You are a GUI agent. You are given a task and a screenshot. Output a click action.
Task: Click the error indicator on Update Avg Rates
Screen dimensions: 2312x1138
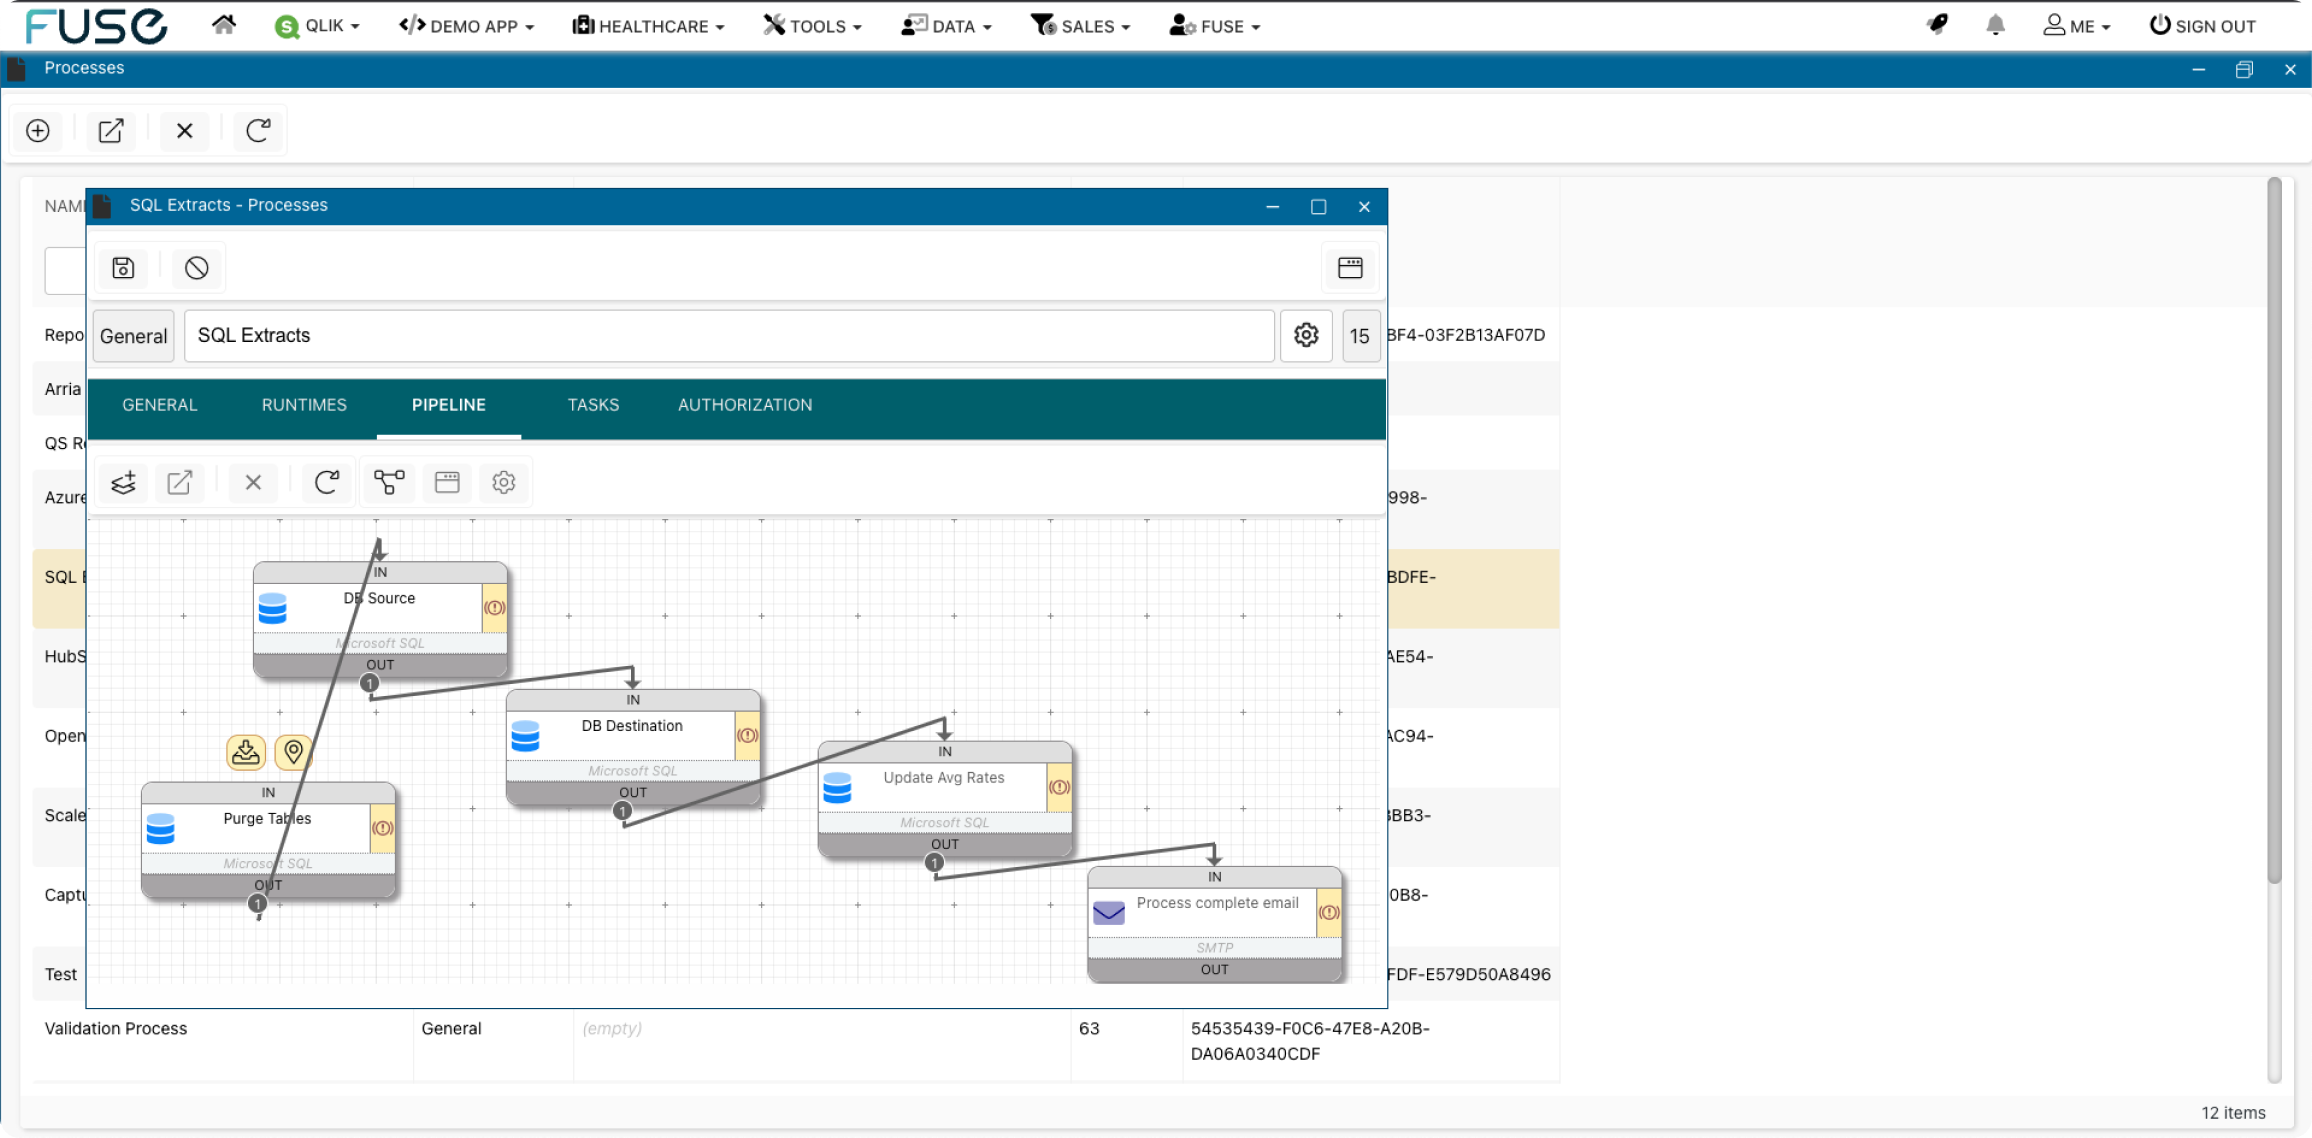pyautogui.click(x=1060, y=788)
